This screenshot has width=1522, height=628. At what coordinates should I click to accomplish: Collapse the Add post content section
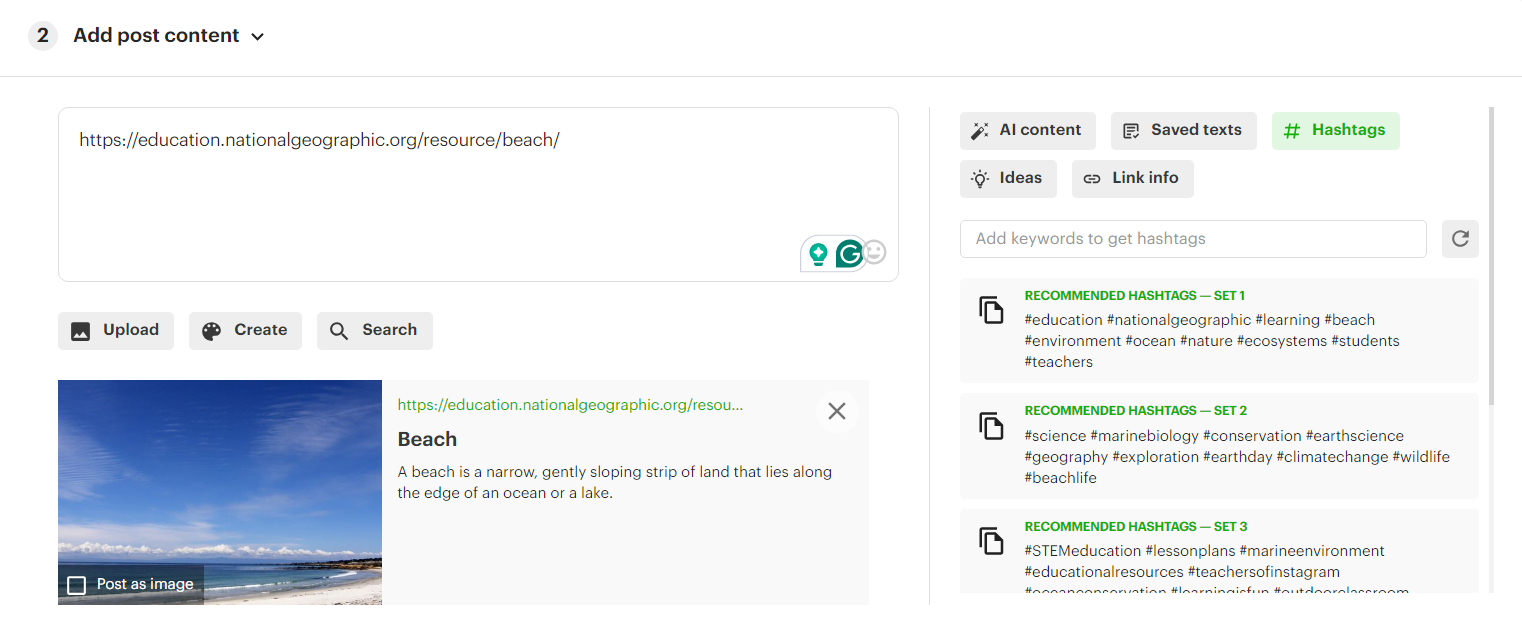[257, 37]
